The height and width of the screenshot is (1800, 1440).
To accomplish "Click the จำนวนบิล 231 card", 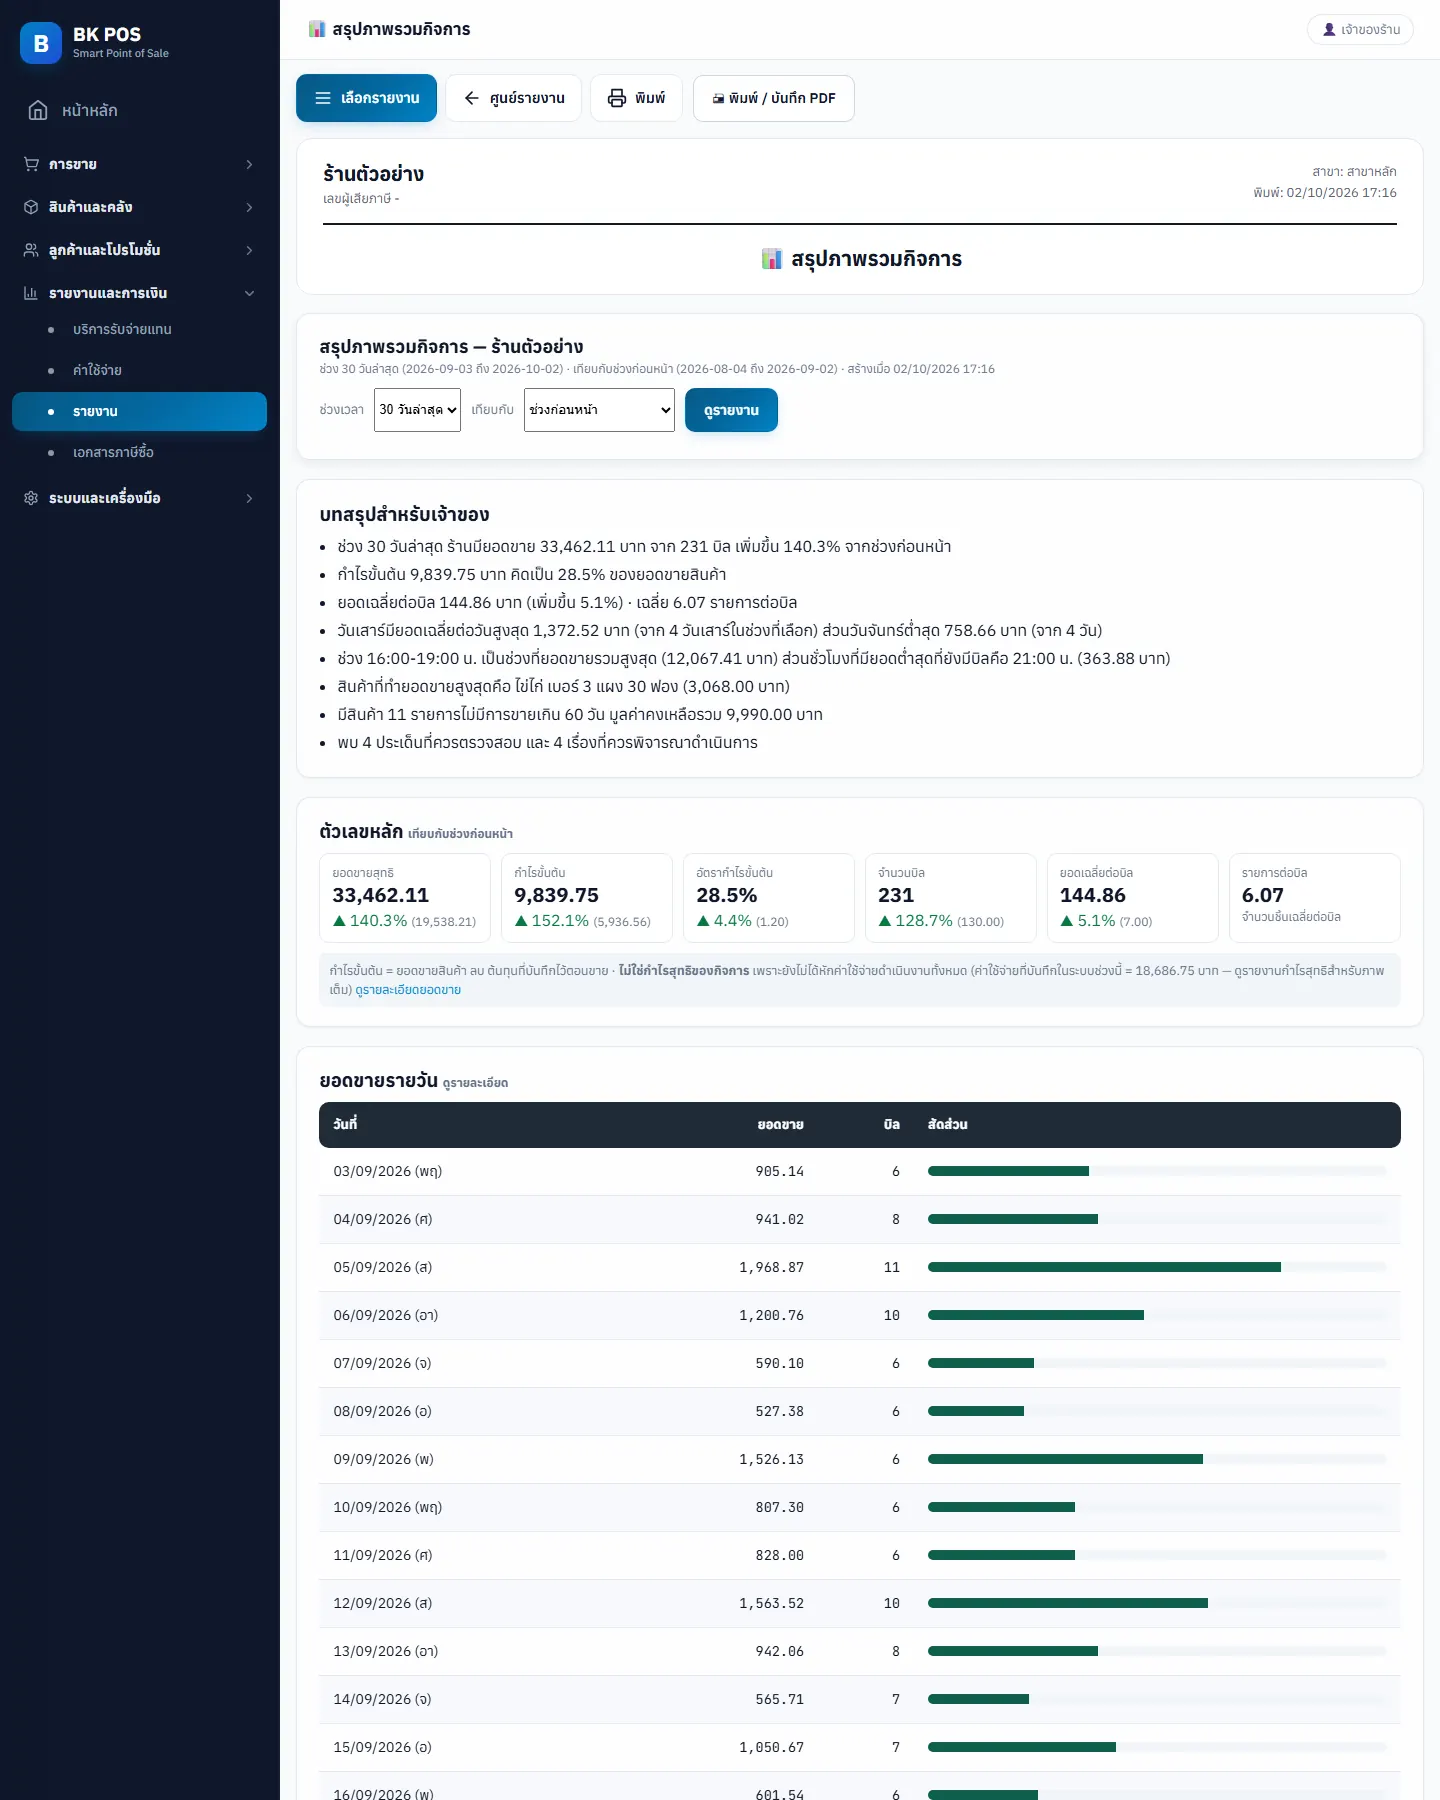I will coord(951,898).
